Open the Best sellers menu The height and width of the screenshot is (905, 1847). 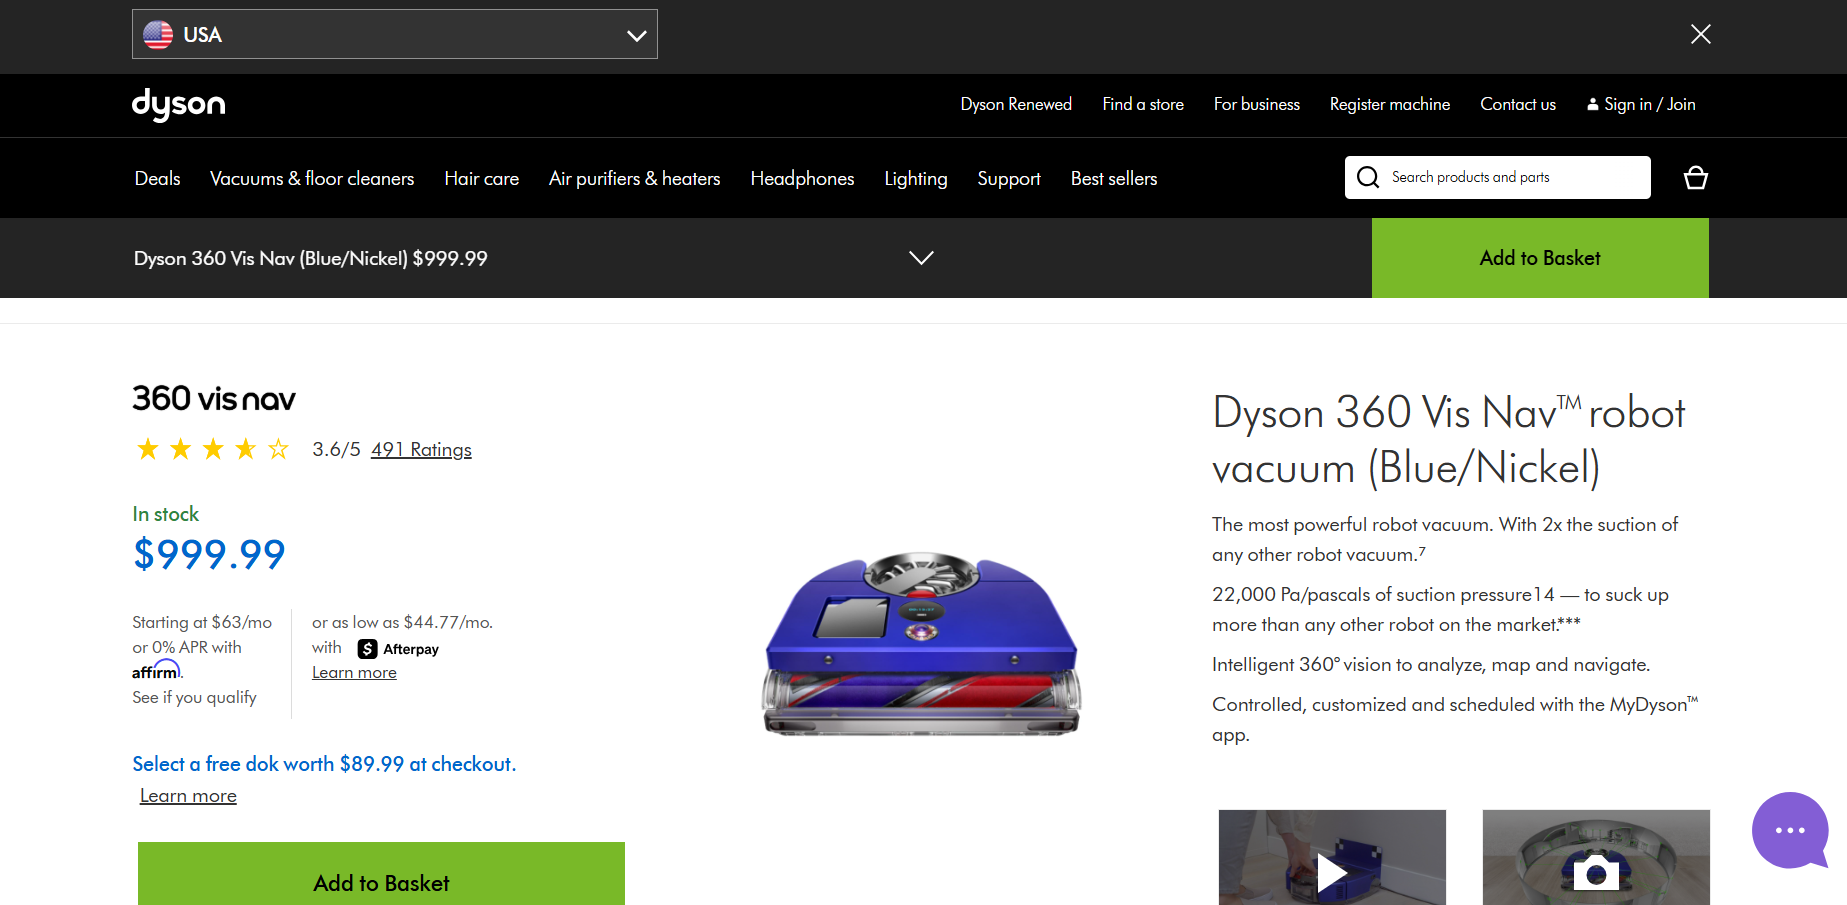[1114, 178]
